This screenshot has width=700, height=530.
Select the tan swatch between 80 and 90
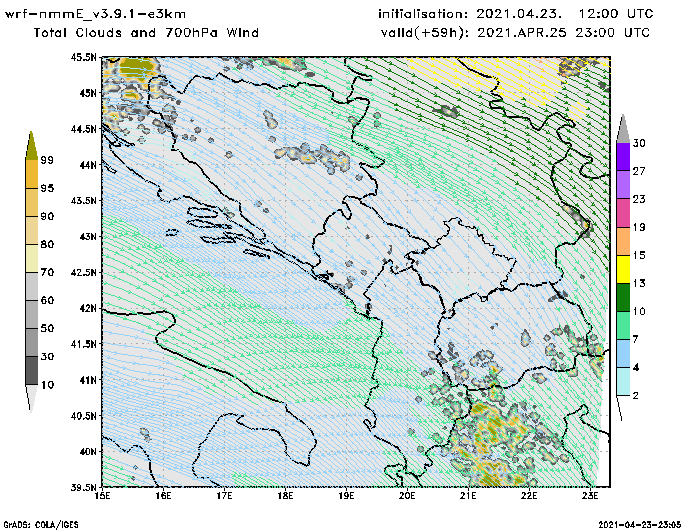pos(32,230)
